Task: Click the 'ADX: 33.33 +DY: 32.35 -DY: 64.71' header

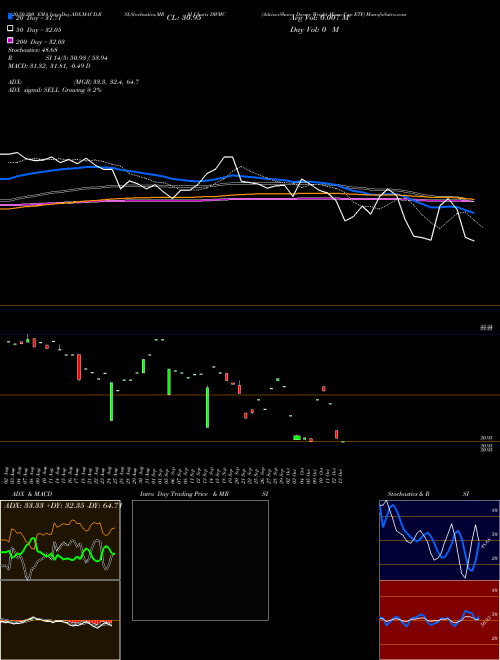Action: coord(63,505)
